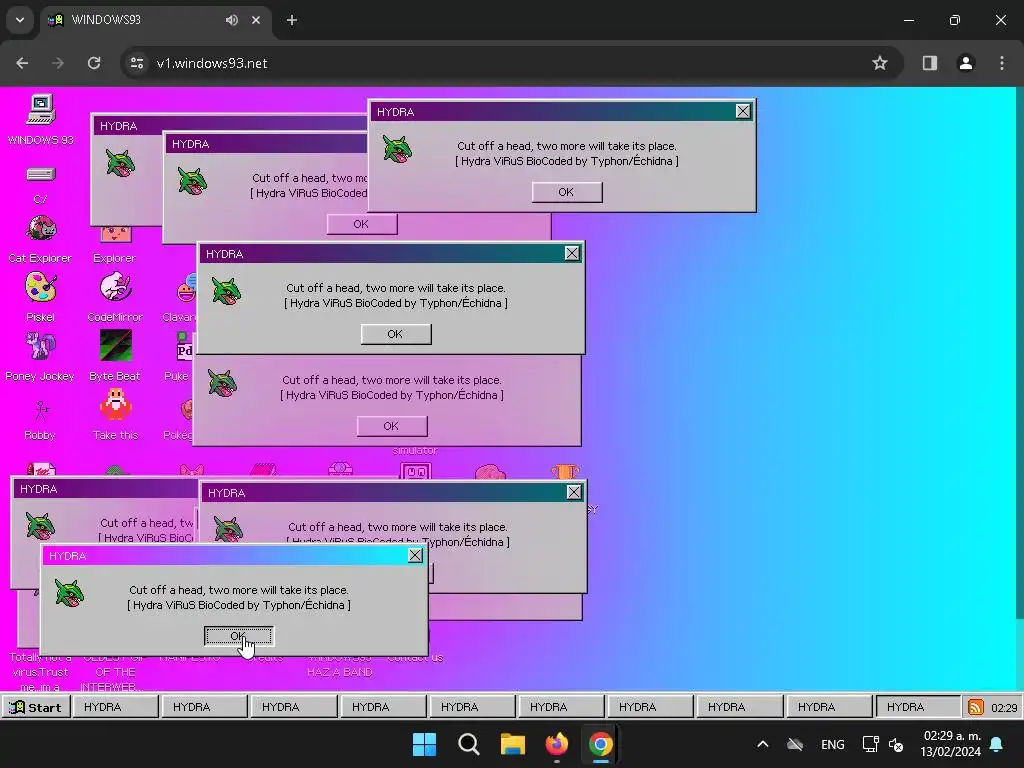Viewport: 1024px width, 768px height.
Task: Bookmark this page with the star
Action: [880, 63]
